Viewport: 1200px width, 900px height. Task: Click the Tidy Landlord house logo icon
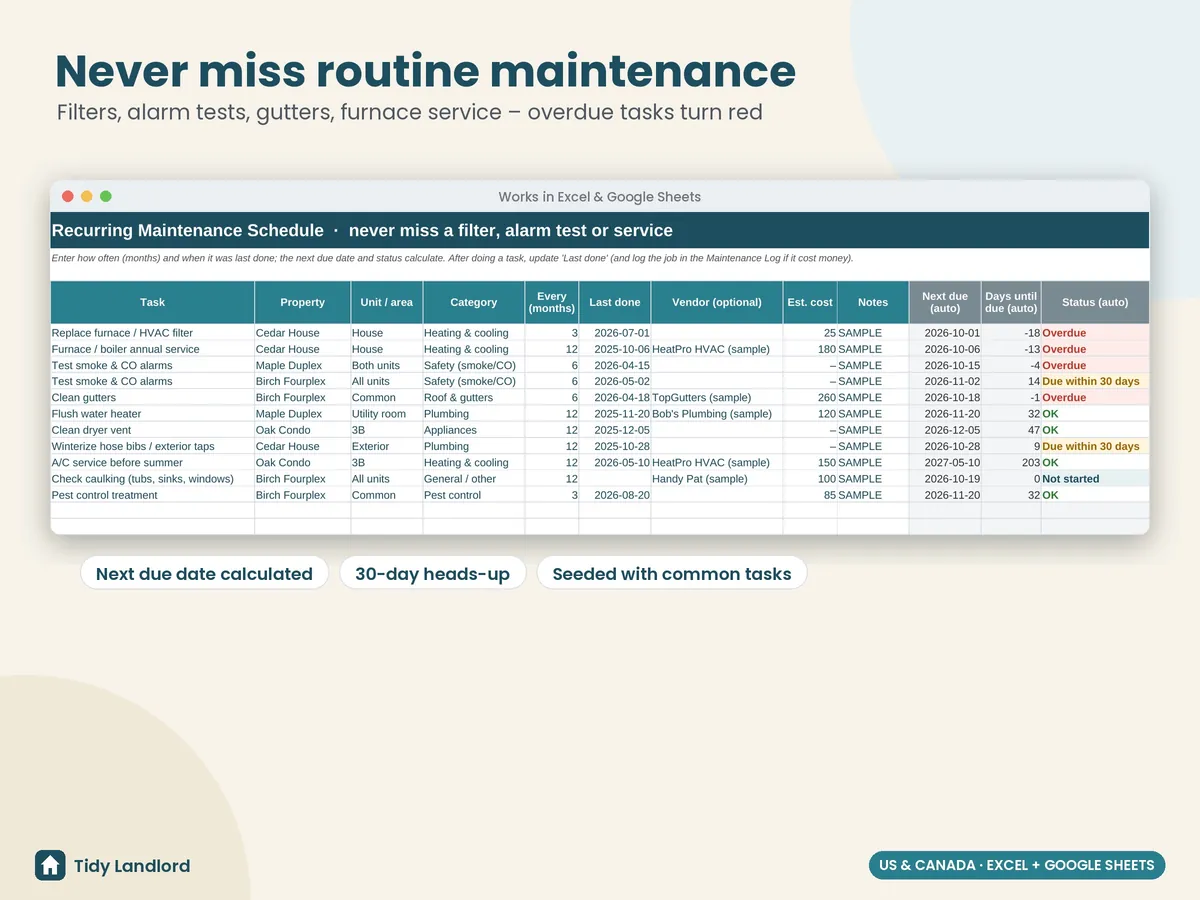click(50, 866)
